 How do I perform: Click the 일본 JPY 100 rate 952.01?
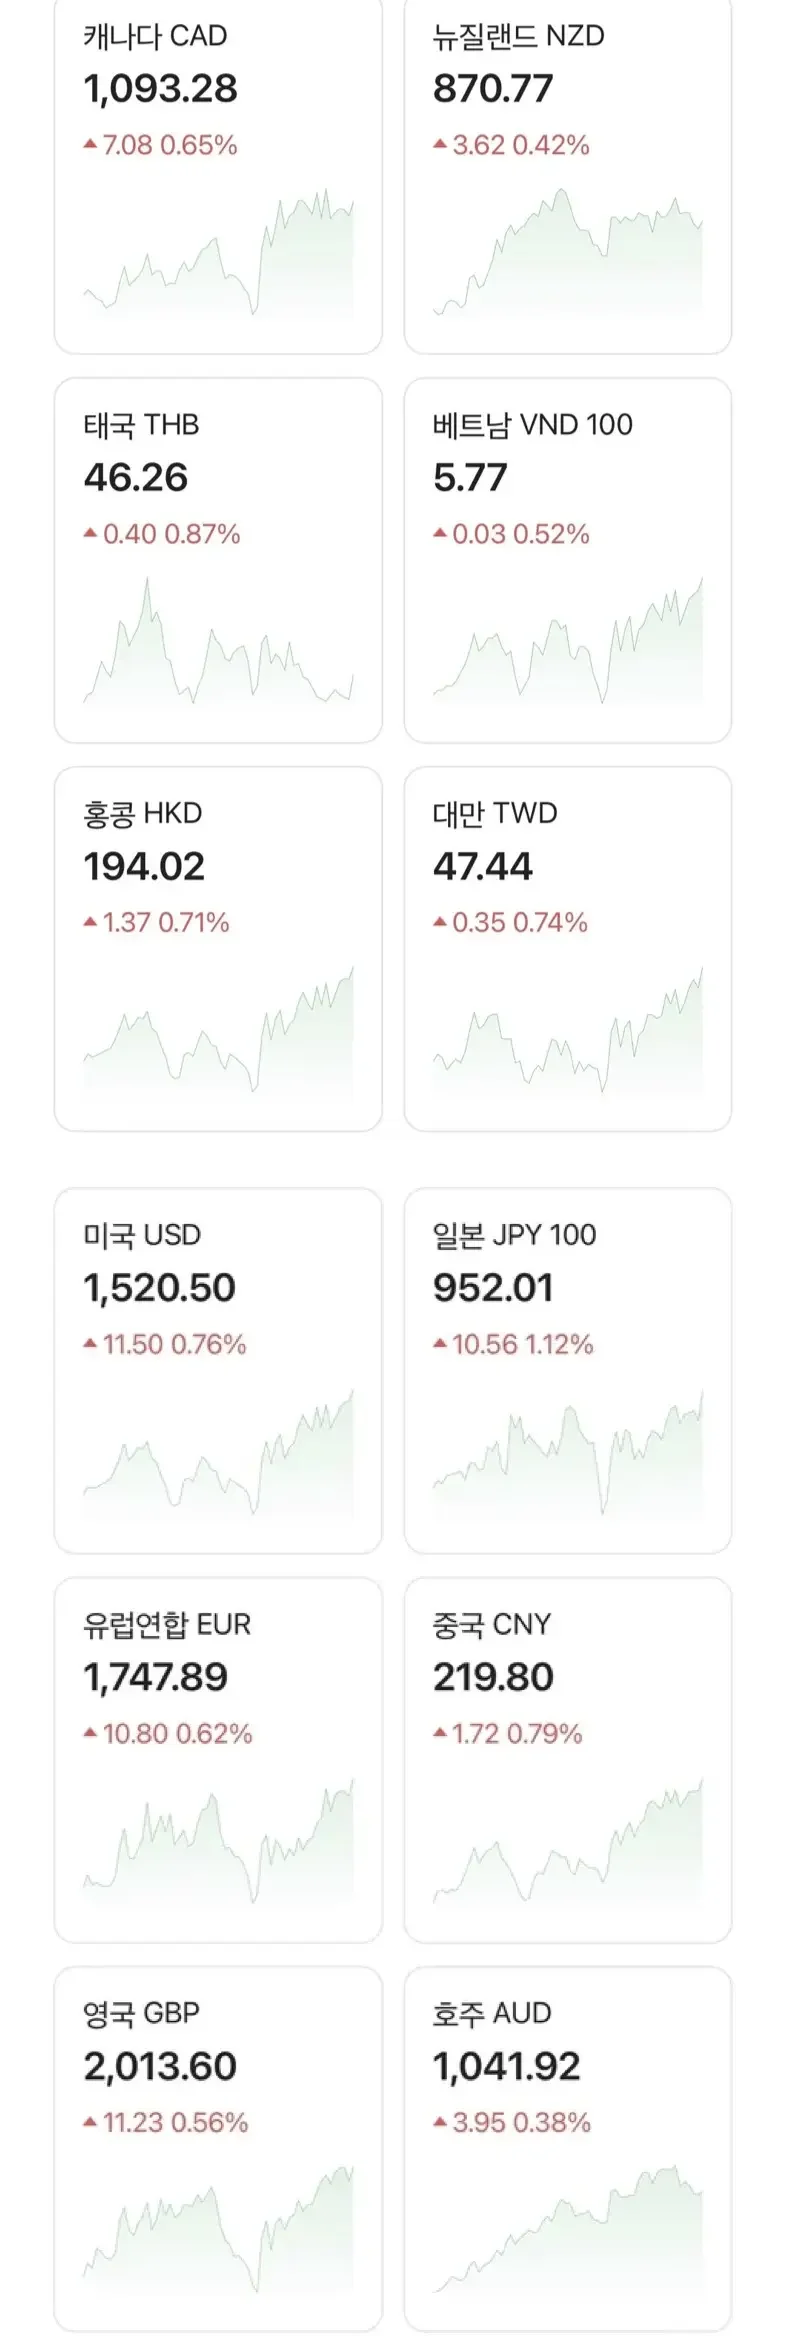coord(493,1288)
